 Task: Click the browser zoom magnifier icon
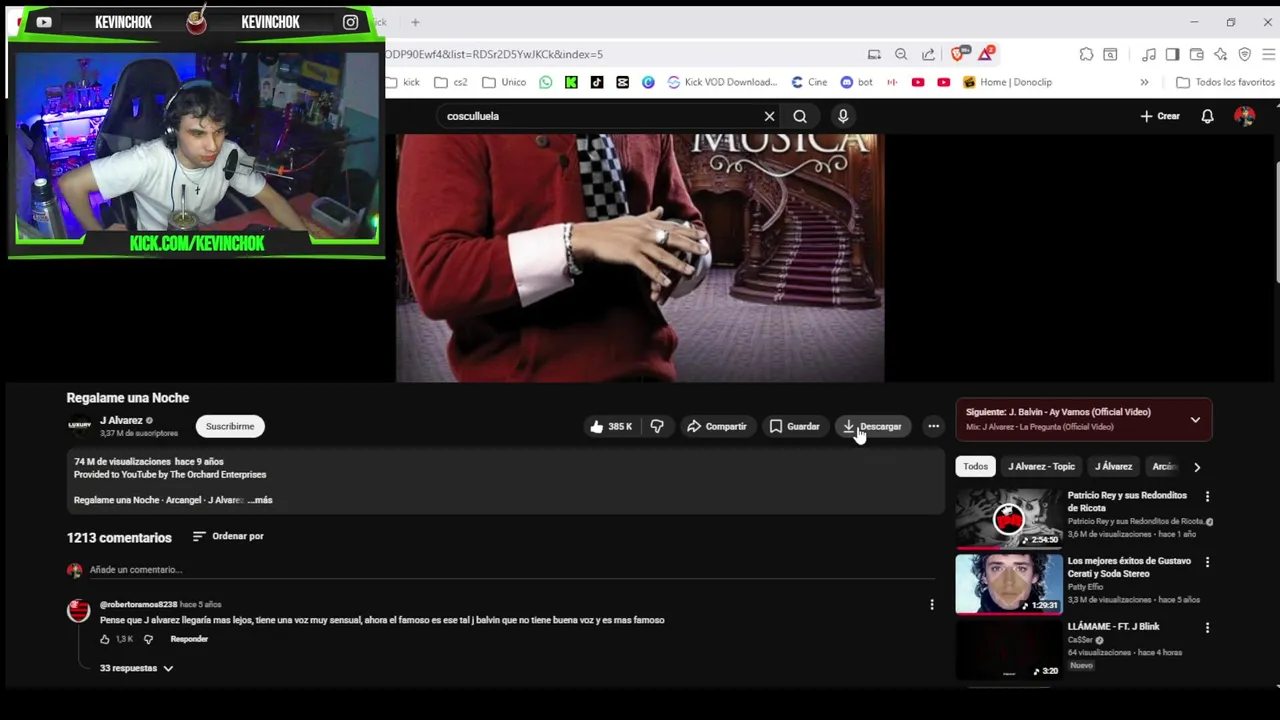coord(901,54)
